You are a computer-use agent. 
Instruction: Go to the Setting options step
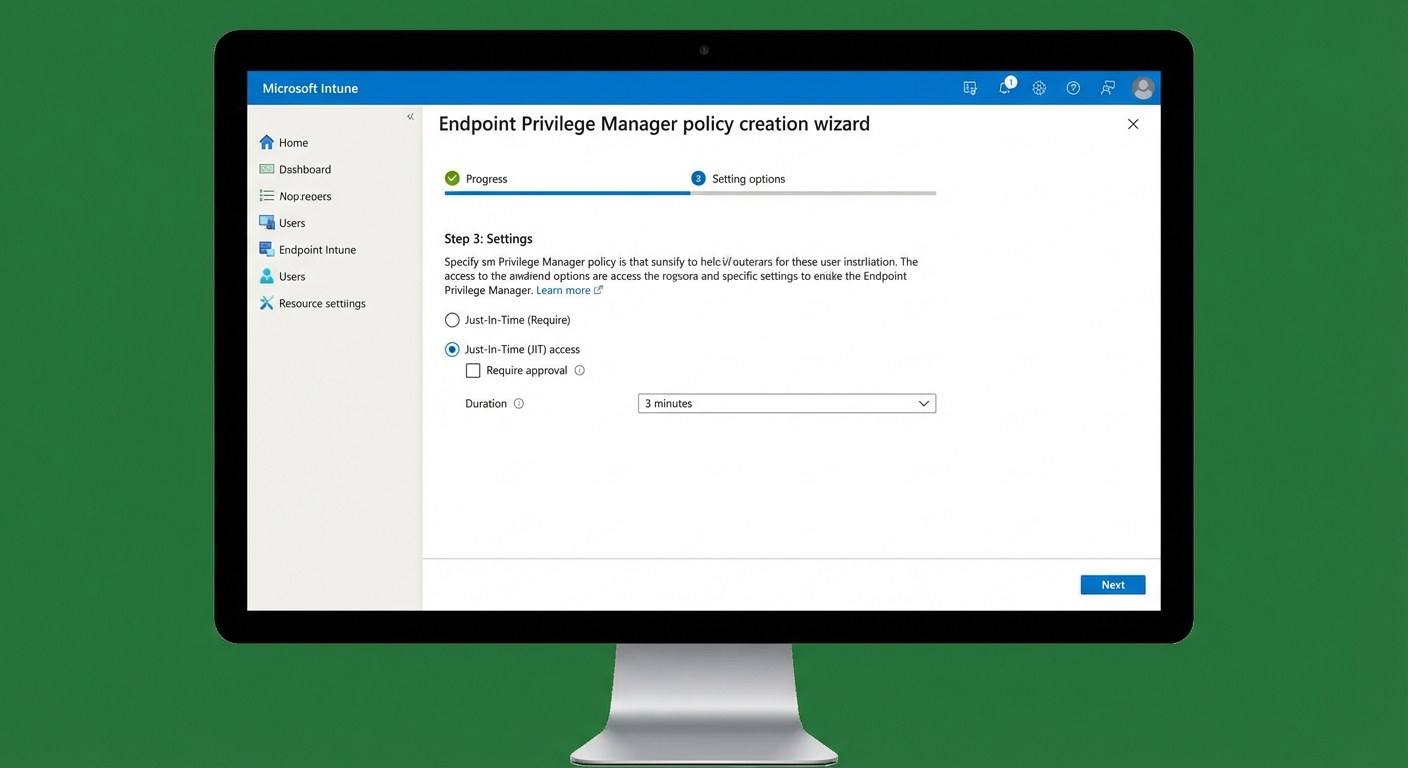(x=738, y=179)
